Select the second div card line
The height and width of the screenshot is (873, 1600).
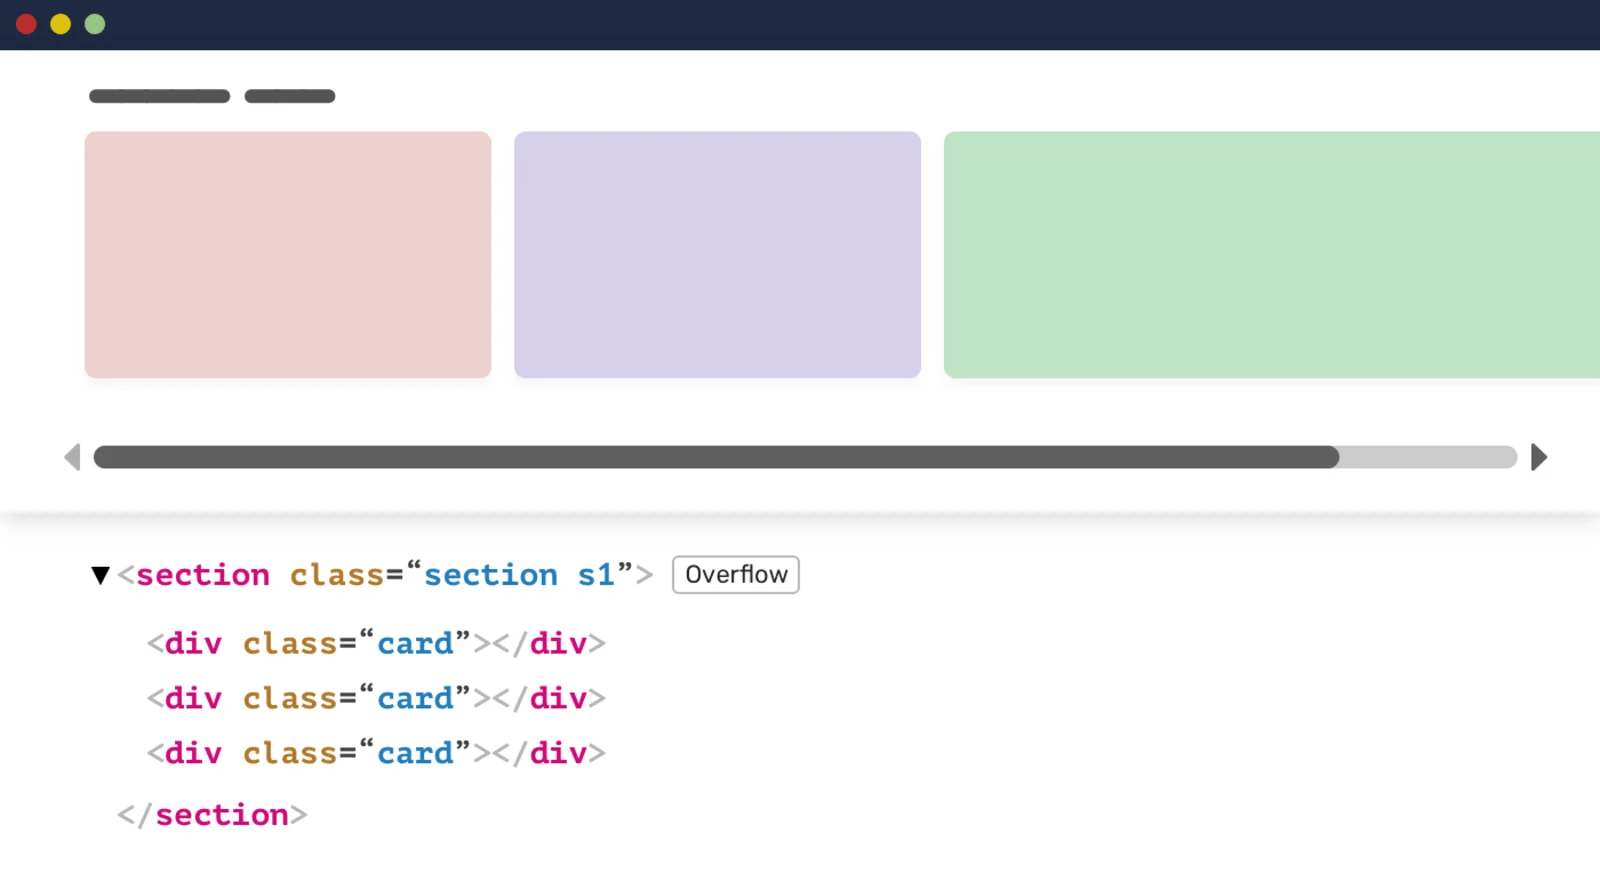[x=376, y=698]
